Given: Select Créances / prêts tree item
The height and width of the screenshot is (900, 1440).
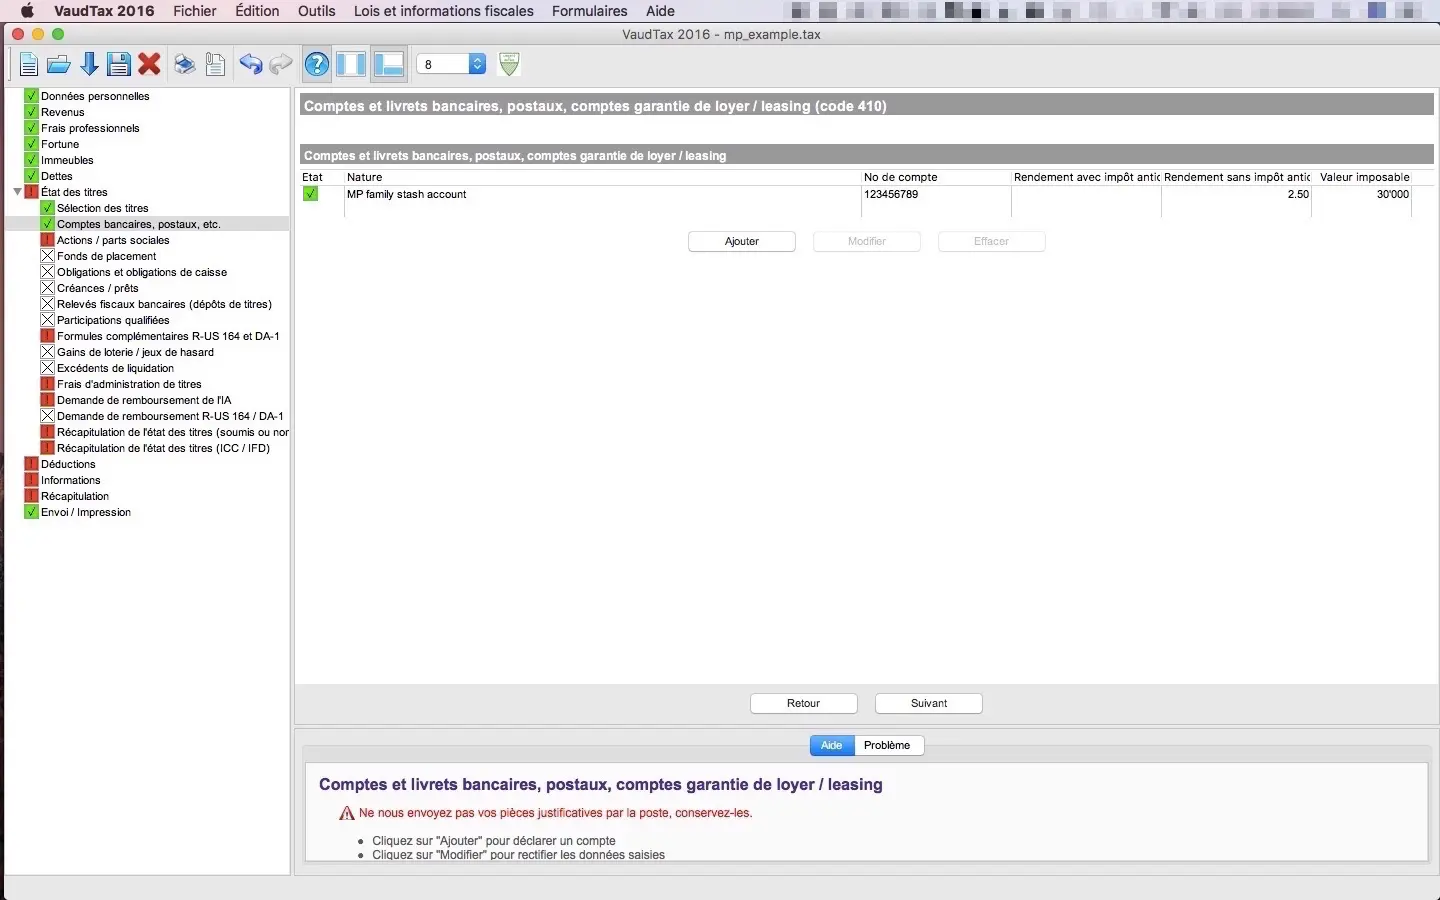Looking at the screenshot, I should [x=98, y=288].
